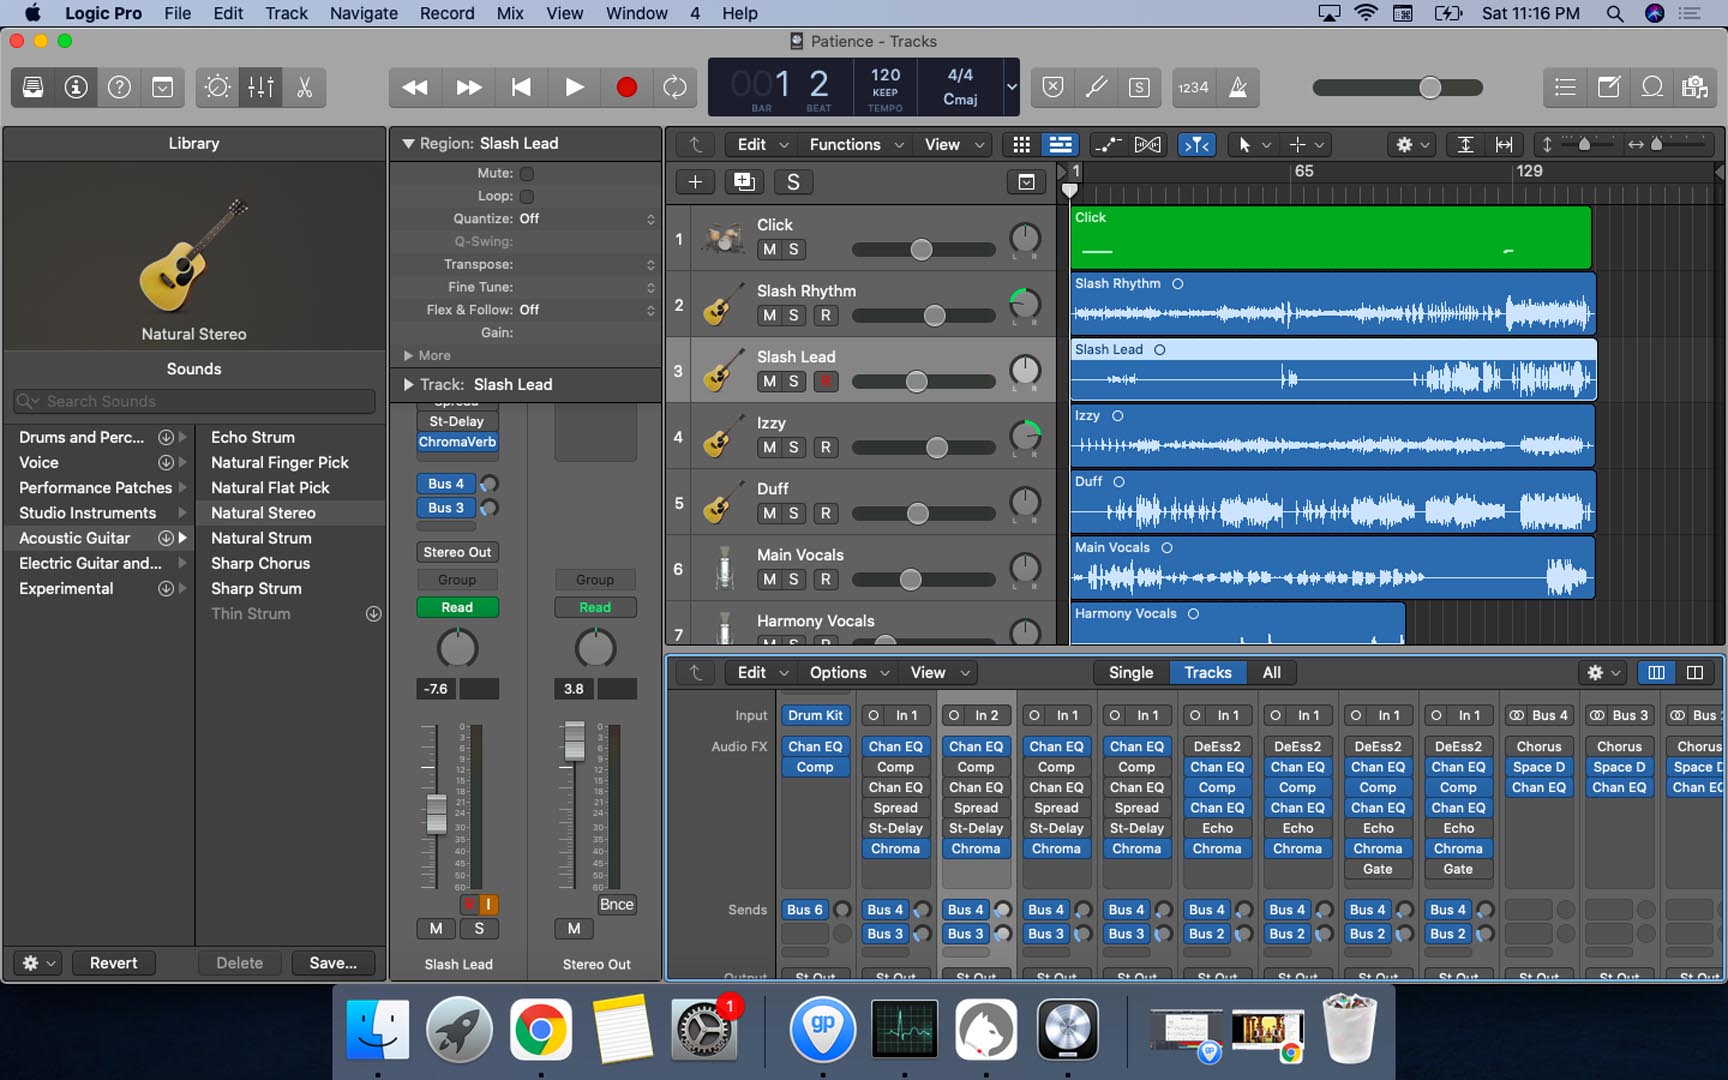The width and height of the screenshot is (1728, 1080).
Task: Open the Mixer faders button
Action: pos(261,87)
